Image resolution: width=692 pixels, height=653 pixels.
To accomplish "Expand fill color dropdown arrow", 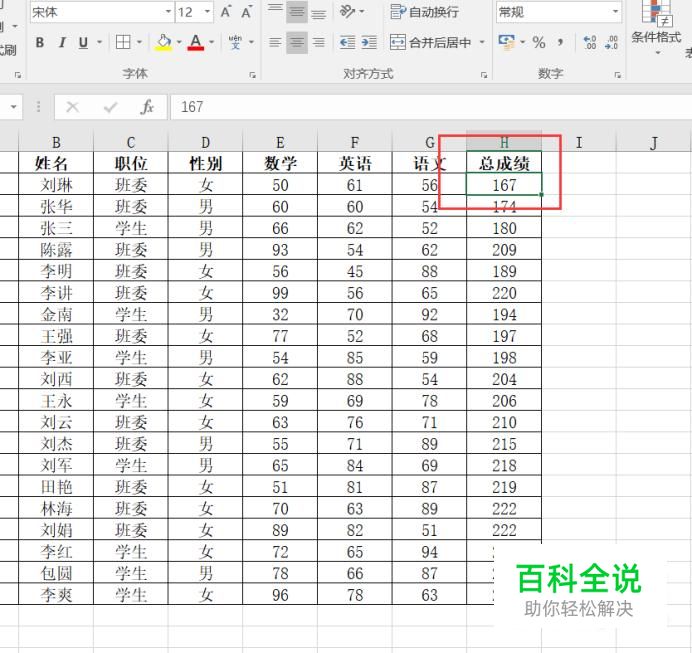I will [x=179, y=43].
